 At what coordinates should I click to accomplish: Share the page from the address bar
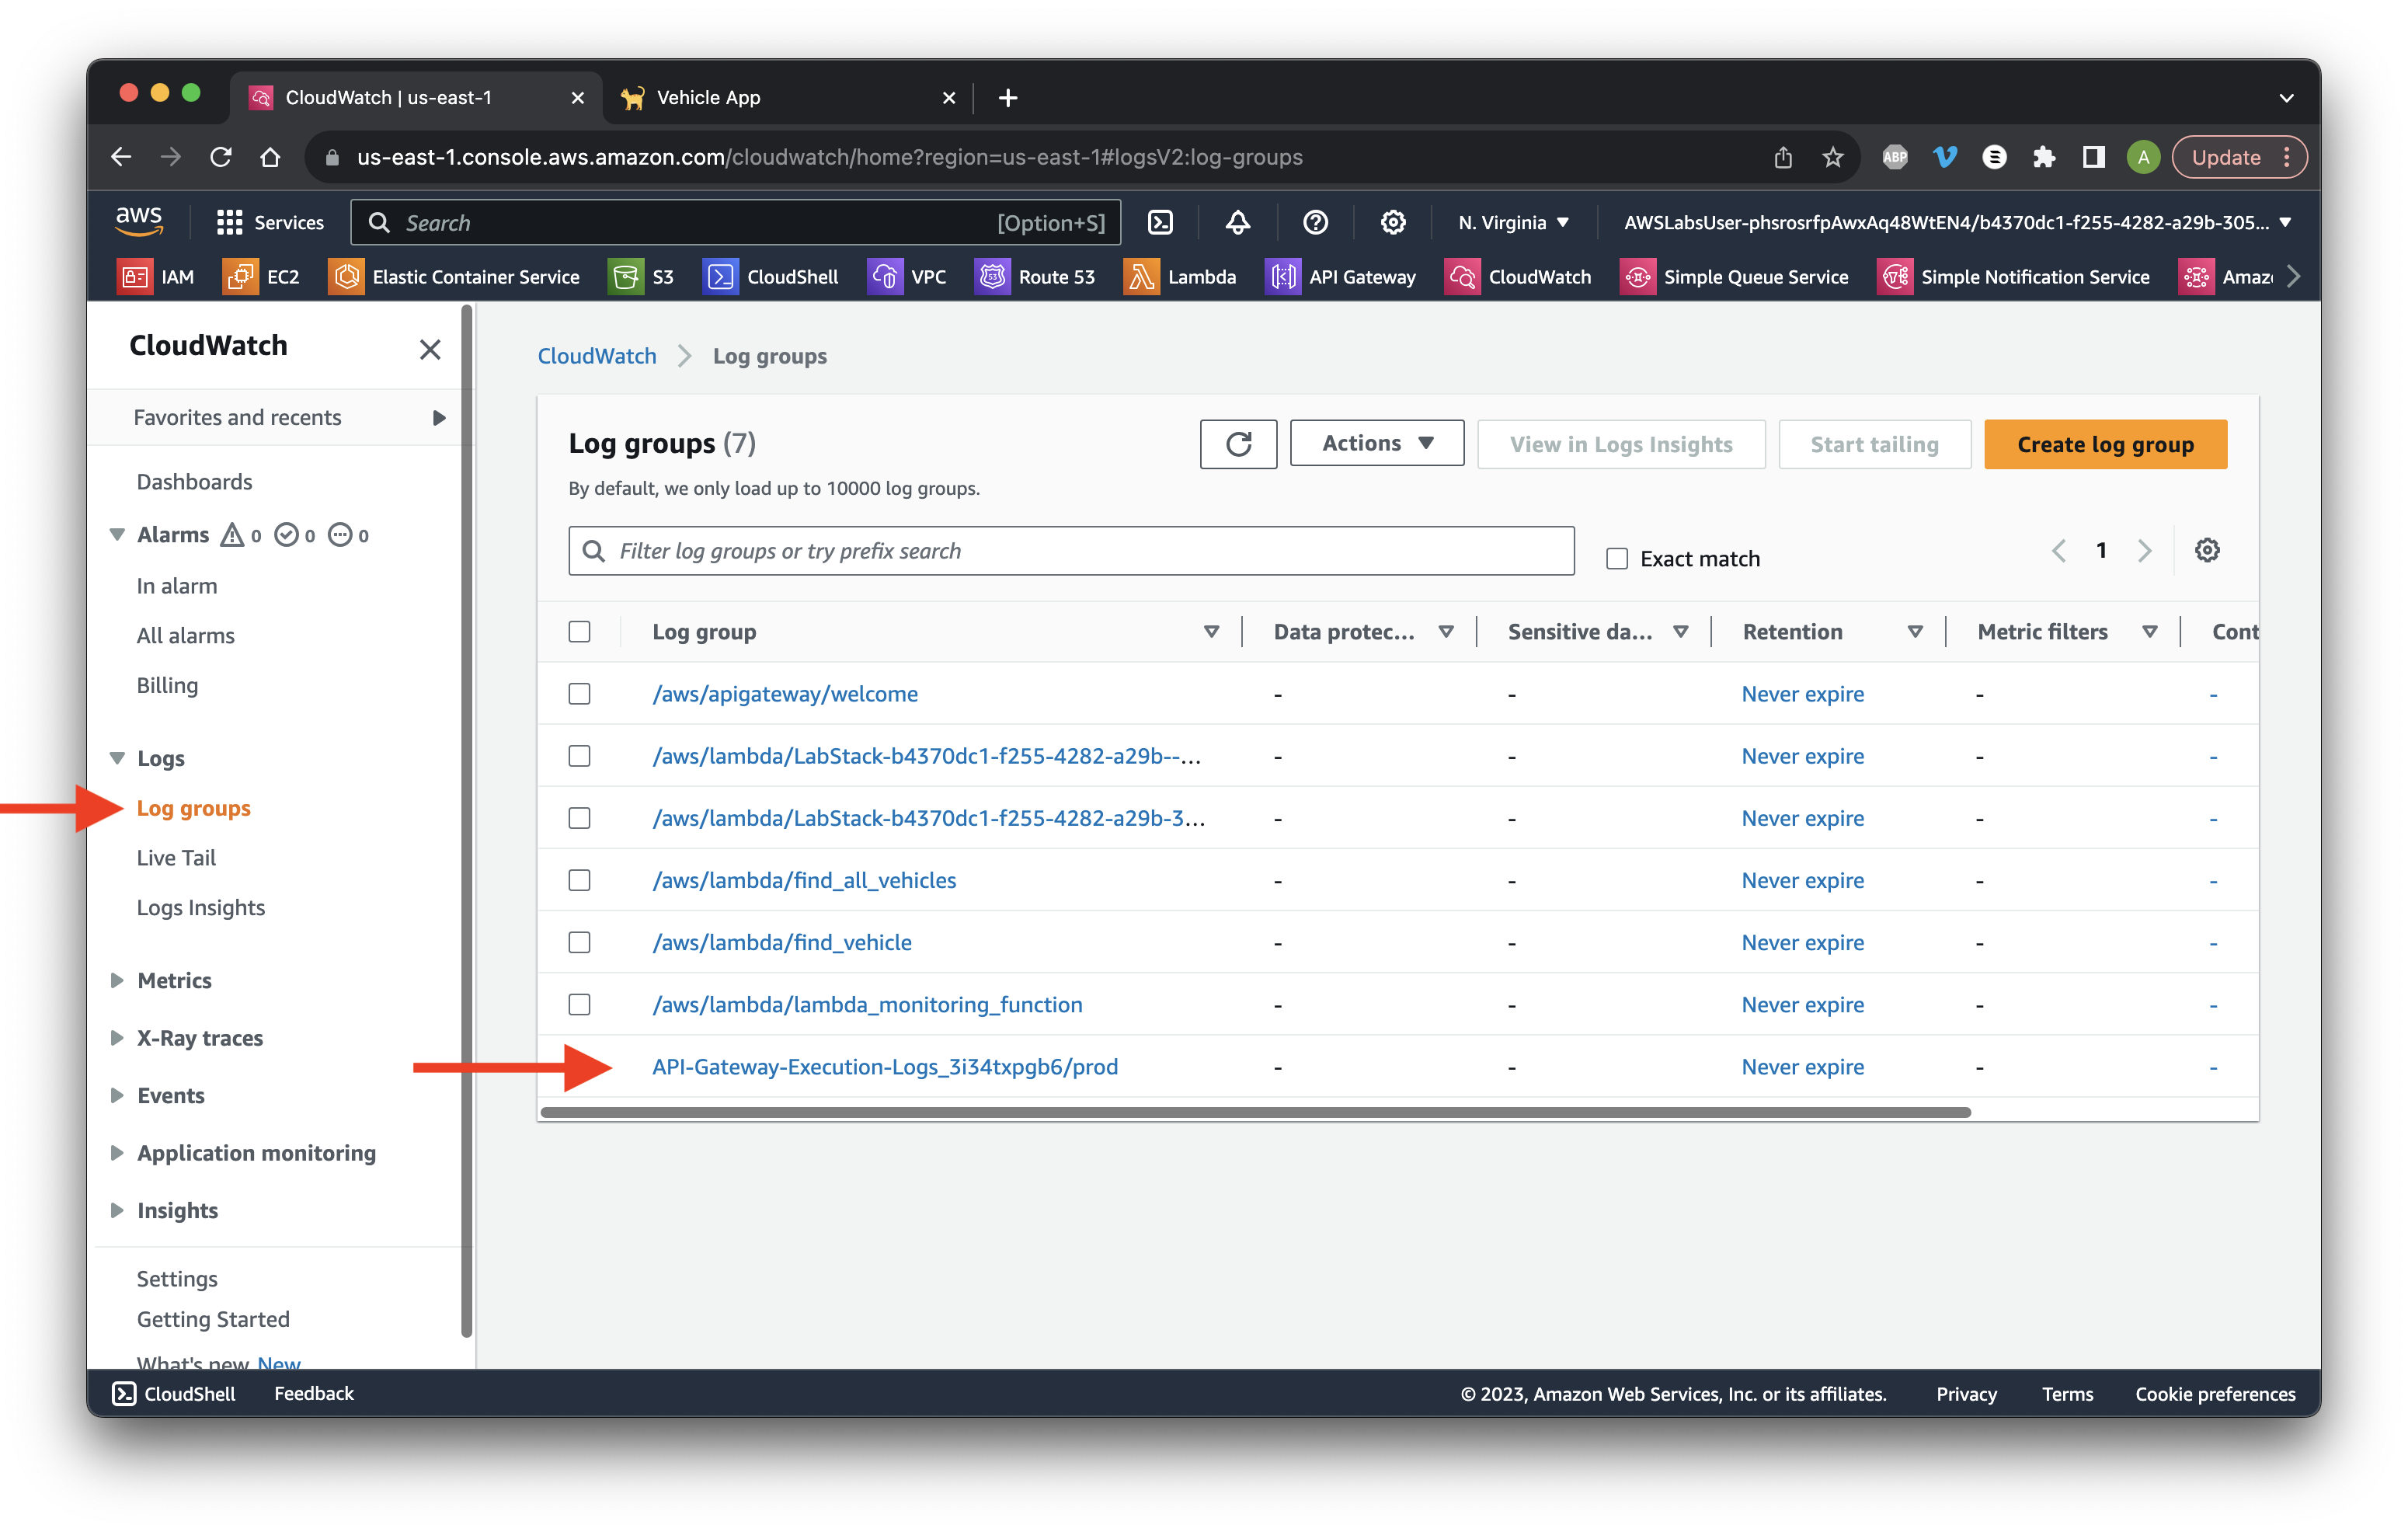1783,157
